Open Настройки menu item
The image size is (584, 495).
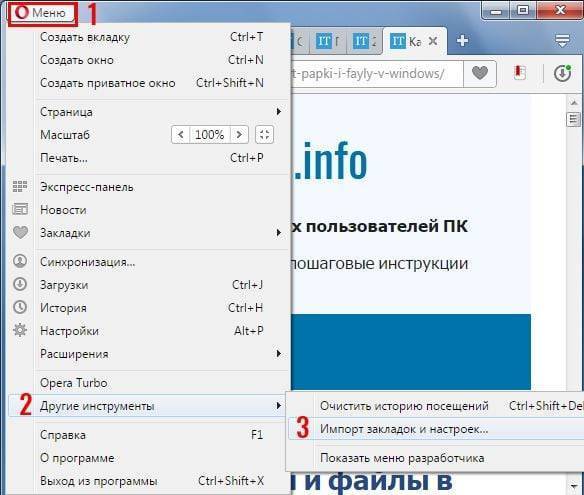coord(162,331)
